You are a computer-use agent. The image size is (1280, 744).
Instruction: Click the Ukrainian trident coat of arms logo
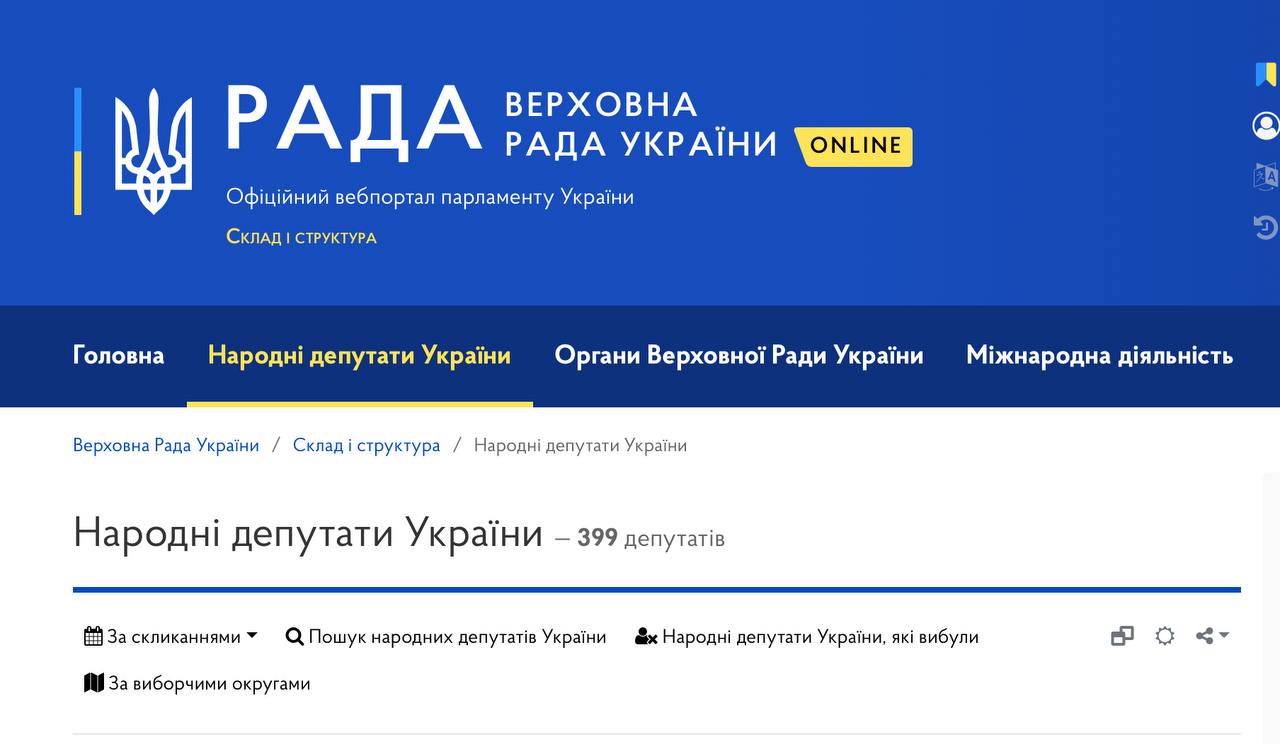tap(153, 151)
